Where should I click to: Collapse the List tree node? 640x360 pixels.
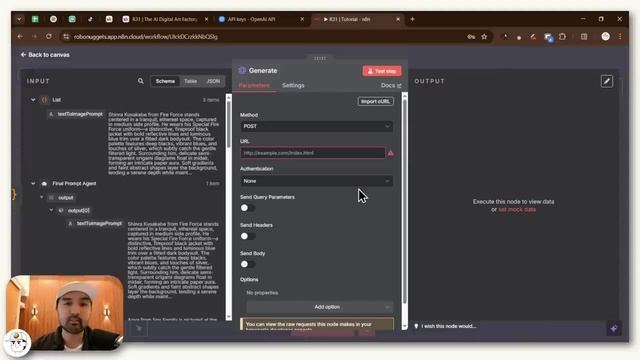click(33, 100)
